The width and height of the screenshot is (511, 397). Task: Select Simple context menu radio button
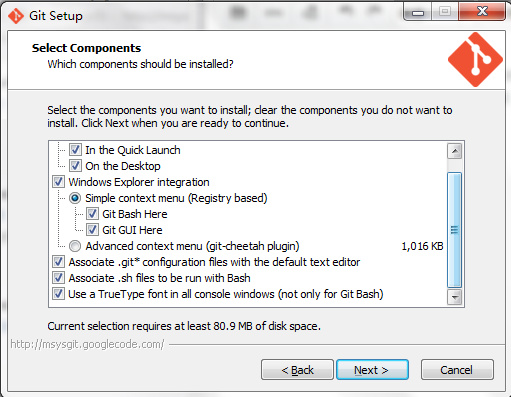[75, 198]
